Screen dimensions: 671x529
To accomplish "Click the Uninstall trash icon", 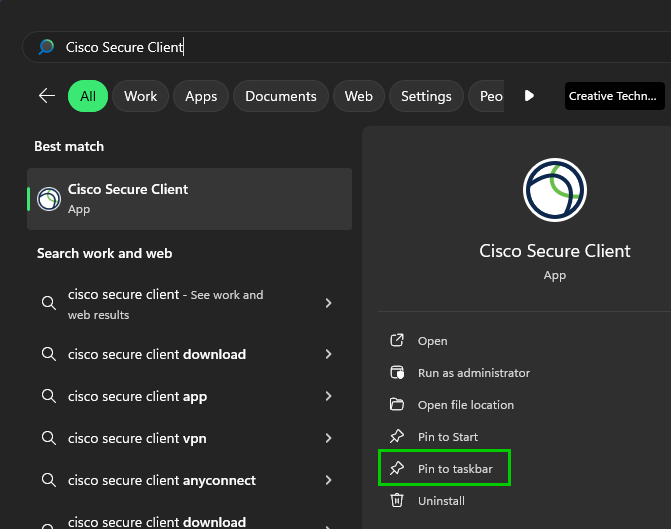I will (397, 501).
